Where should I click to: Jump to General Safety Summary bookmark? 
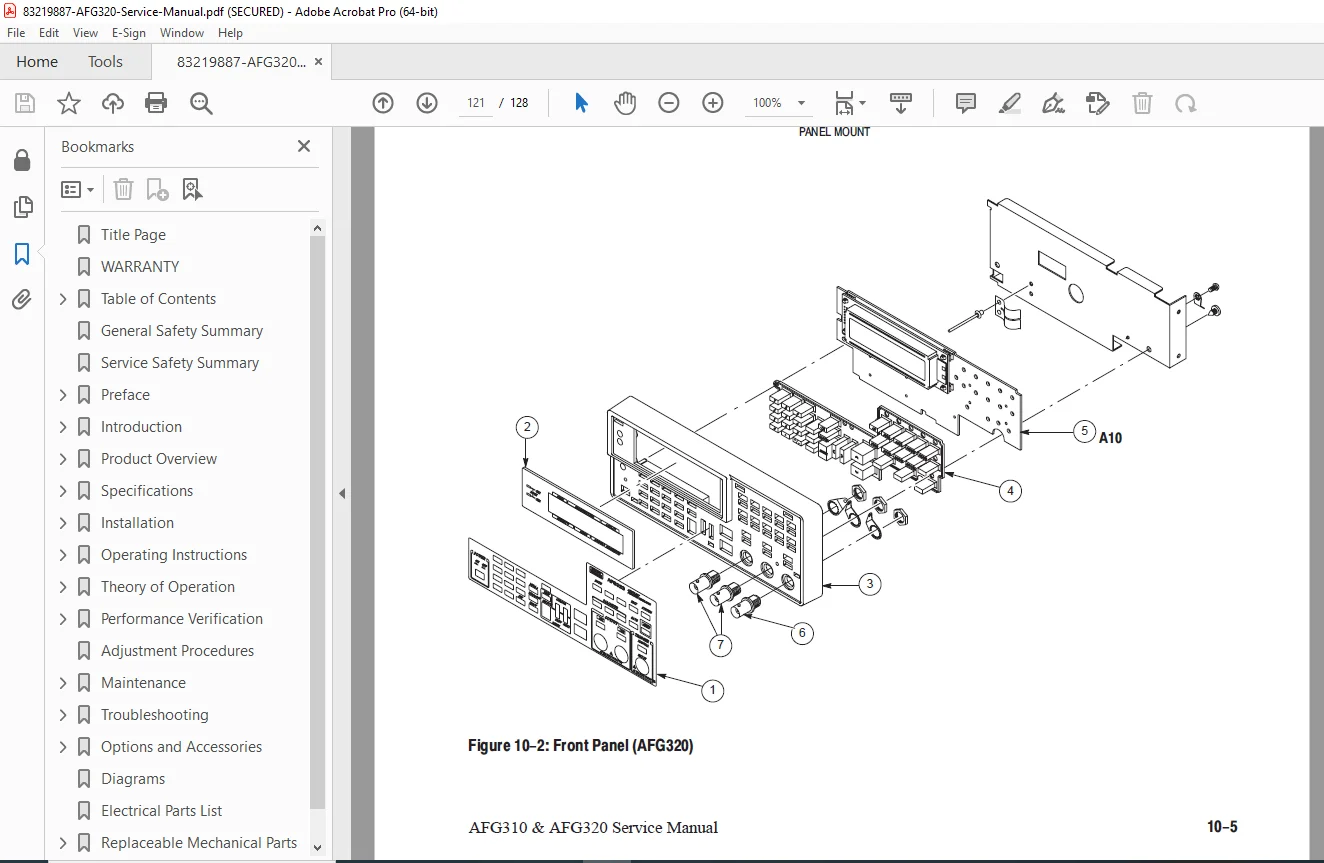pyautogui.click(x=182, y=331)
